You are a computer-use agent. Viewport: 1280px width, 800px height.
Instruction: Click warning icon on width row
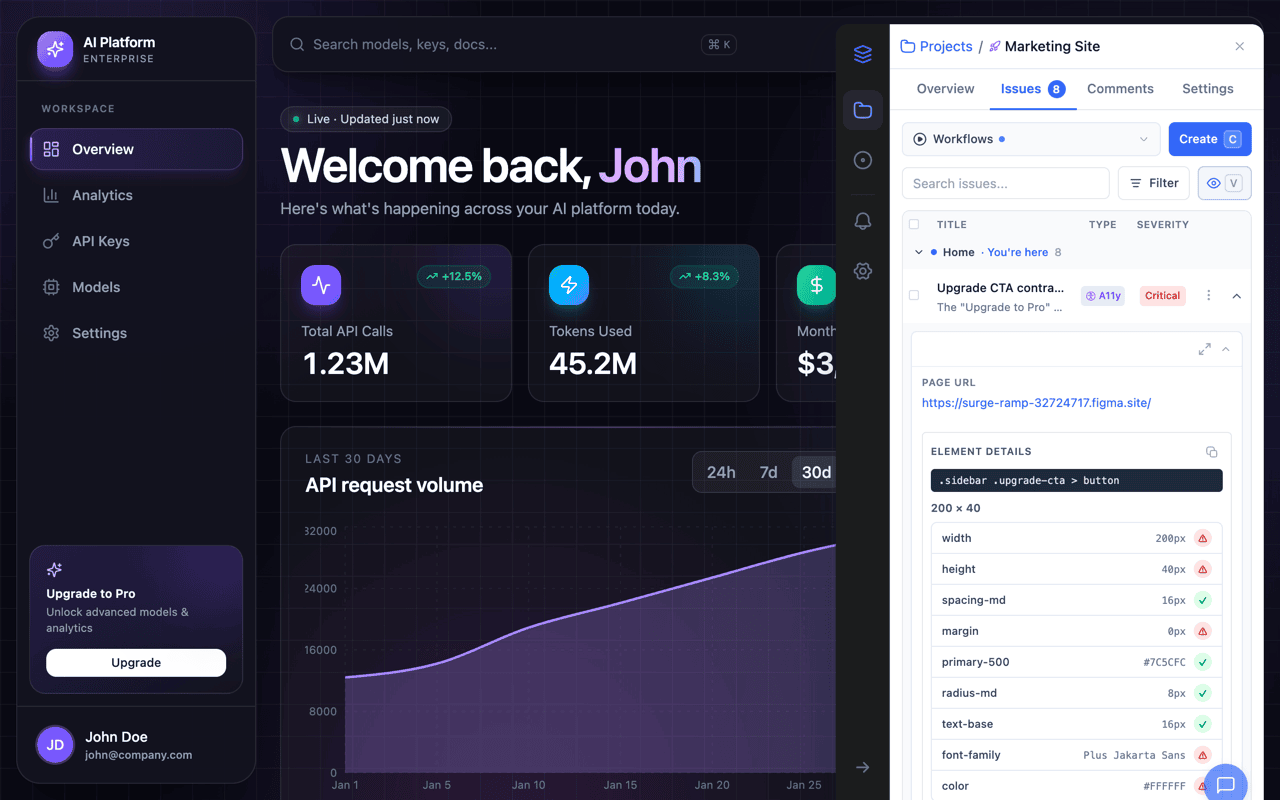click(1203, 538)
